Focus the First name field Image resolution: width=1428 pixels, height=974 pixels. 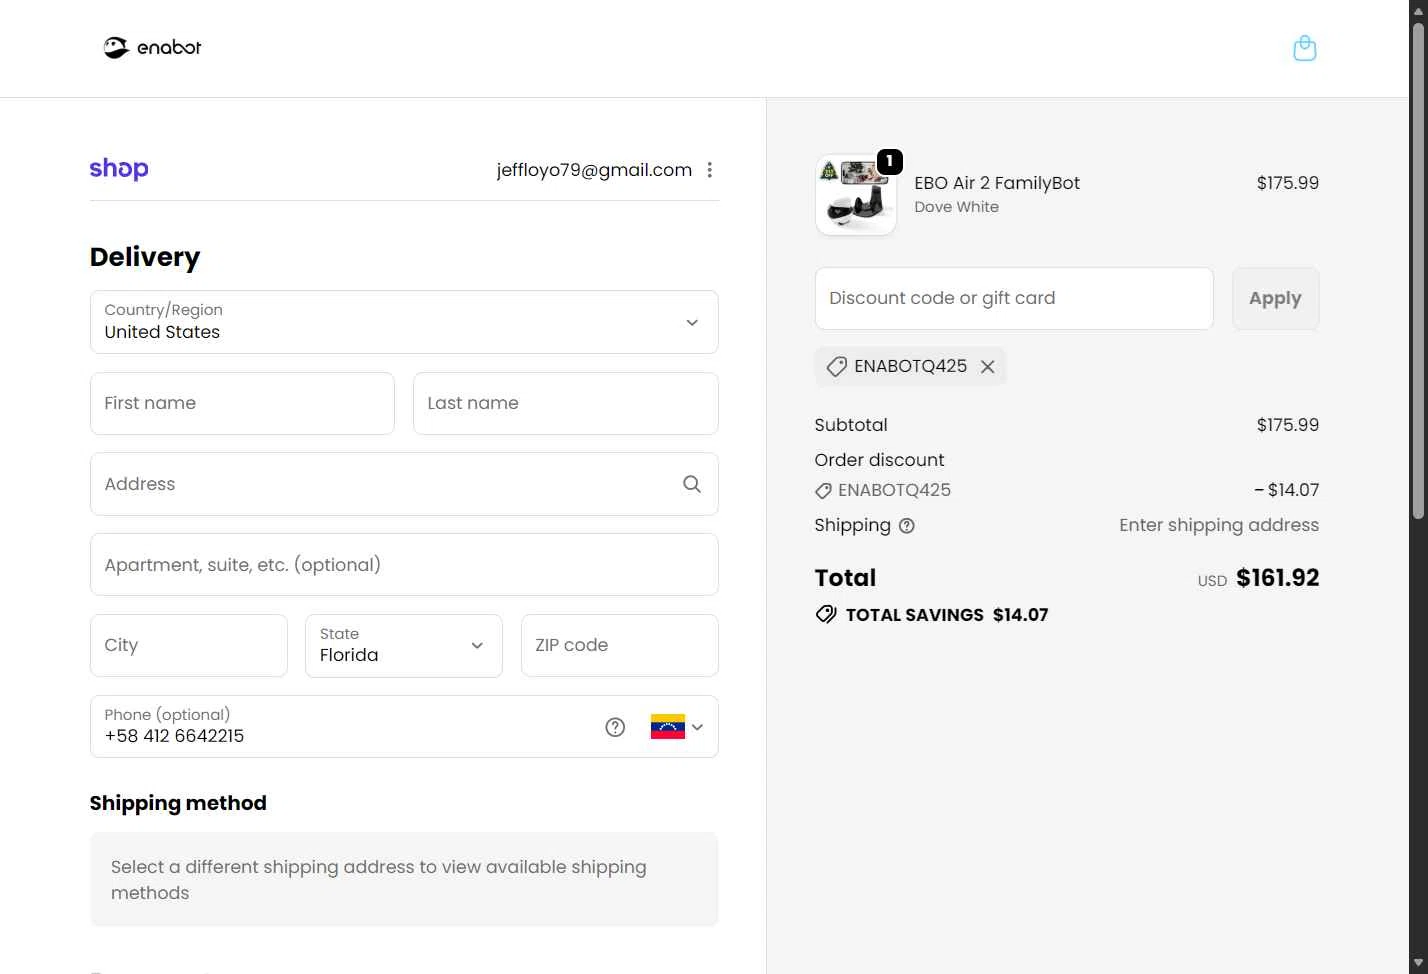(x=242, y=404)
